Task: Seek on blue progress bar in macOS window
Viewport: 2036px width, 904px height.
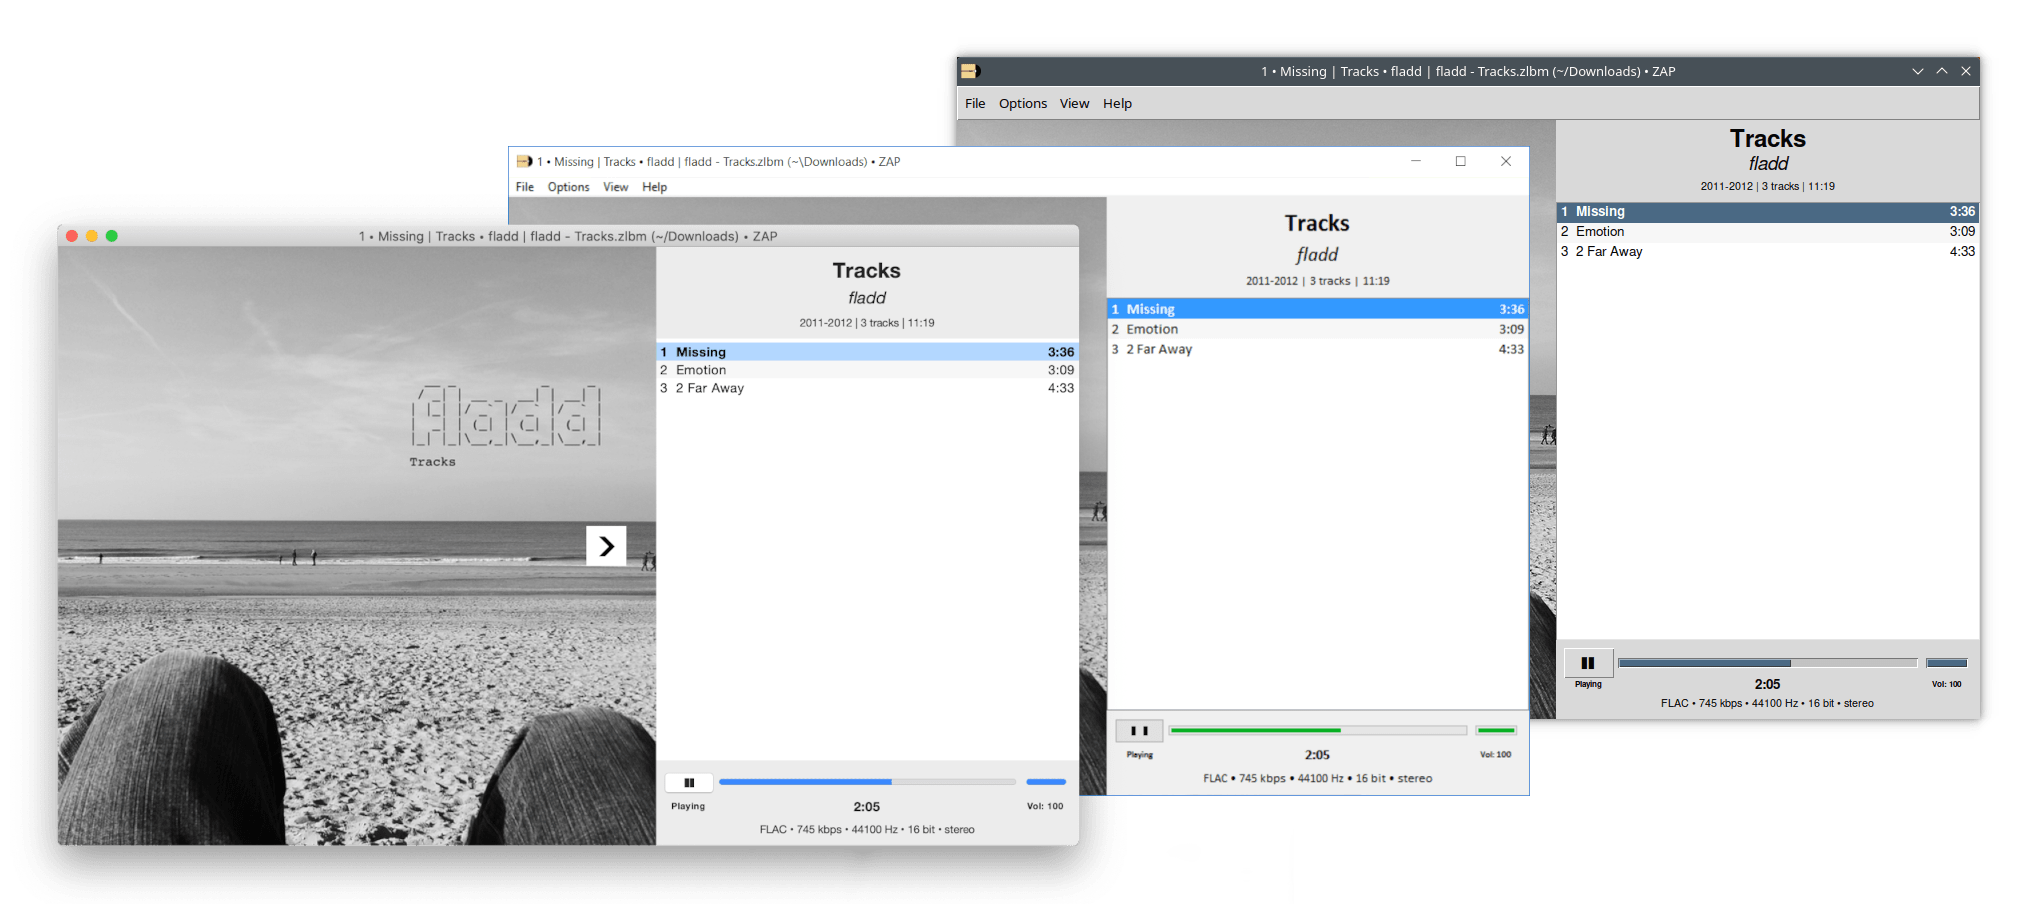Action: click(867, 782)
